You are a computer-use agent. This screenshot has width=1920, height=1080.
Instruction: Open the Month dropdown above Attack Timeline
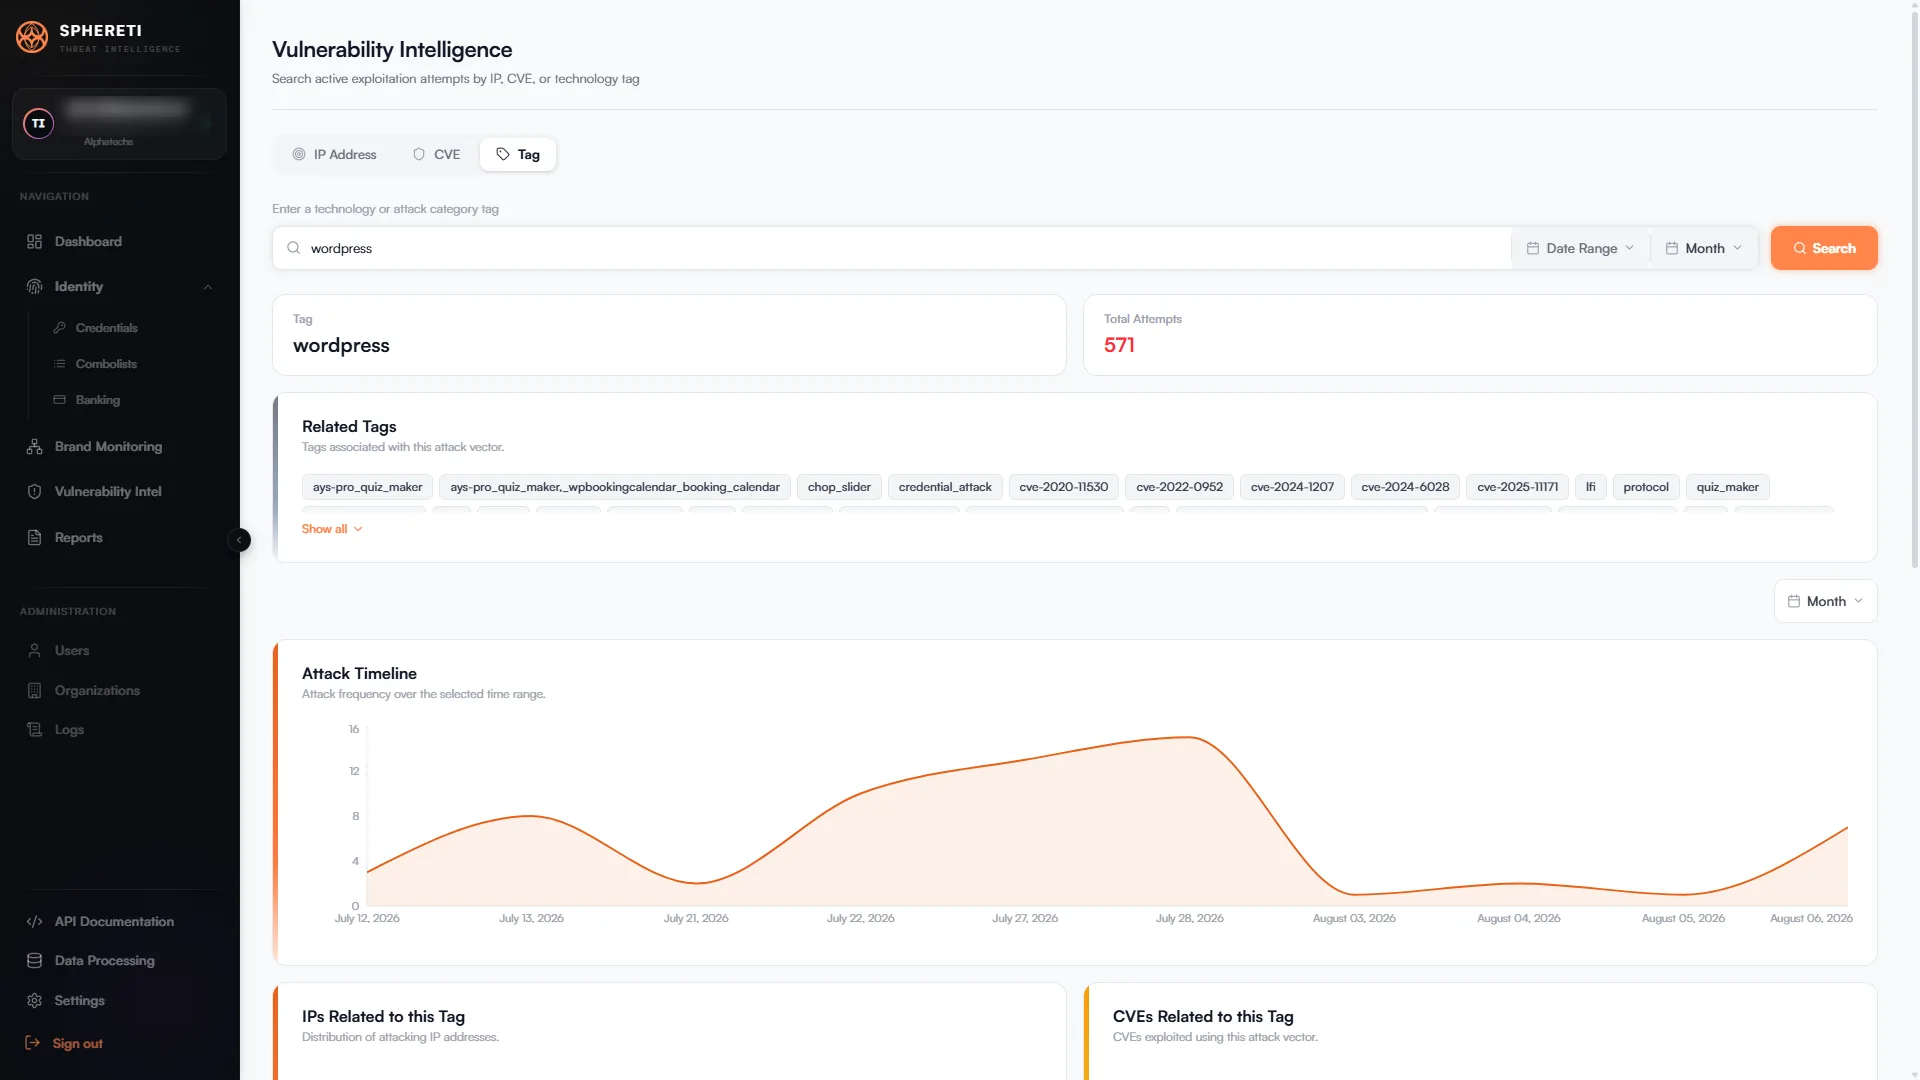tap(1825, 601)
